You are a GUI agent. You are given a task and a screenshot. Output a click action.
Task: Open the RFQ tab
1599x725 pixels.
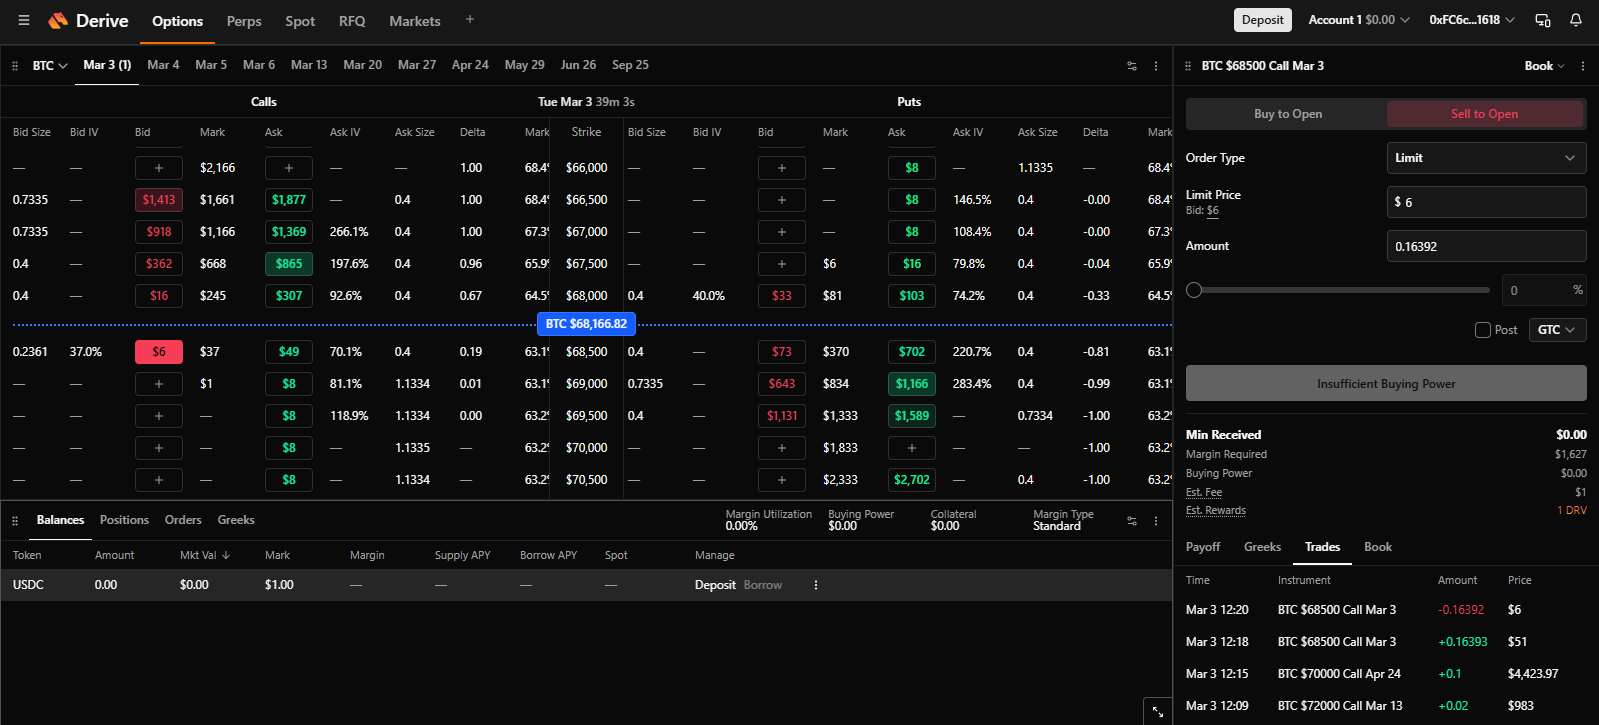click(x=352, y=21)
